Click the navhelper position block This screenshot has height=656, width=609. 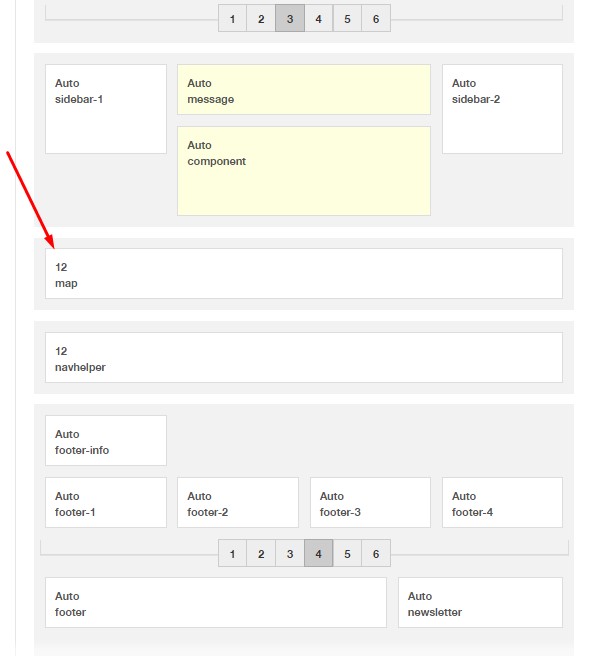304,358
